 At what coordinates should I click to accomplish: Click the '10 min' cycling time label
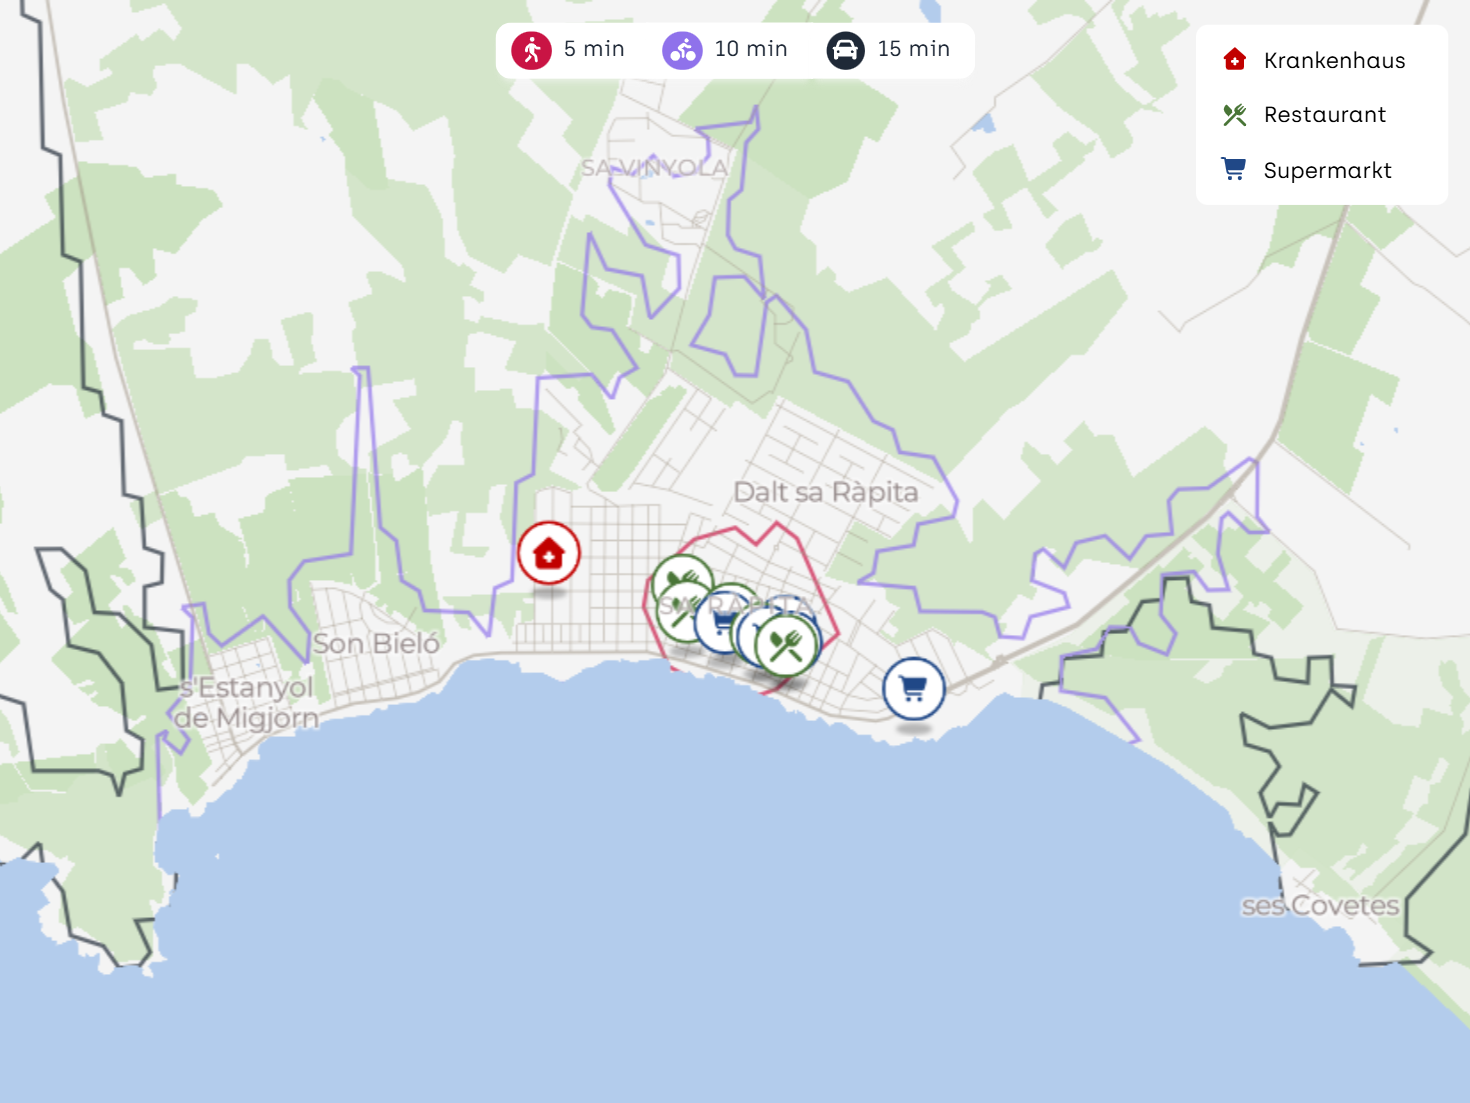751,49
